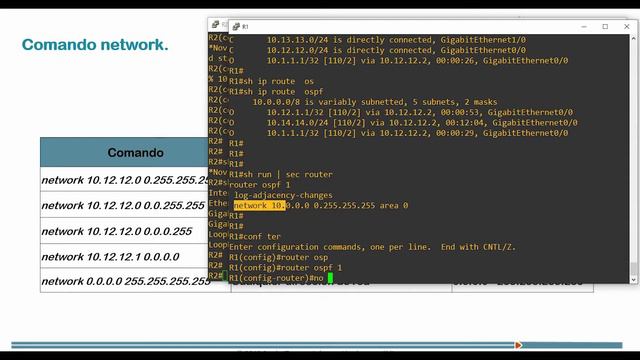Screen dimensions: 640x360
Task: Click the green terminal cursor after '#no'
Action: tap(330, 278)
